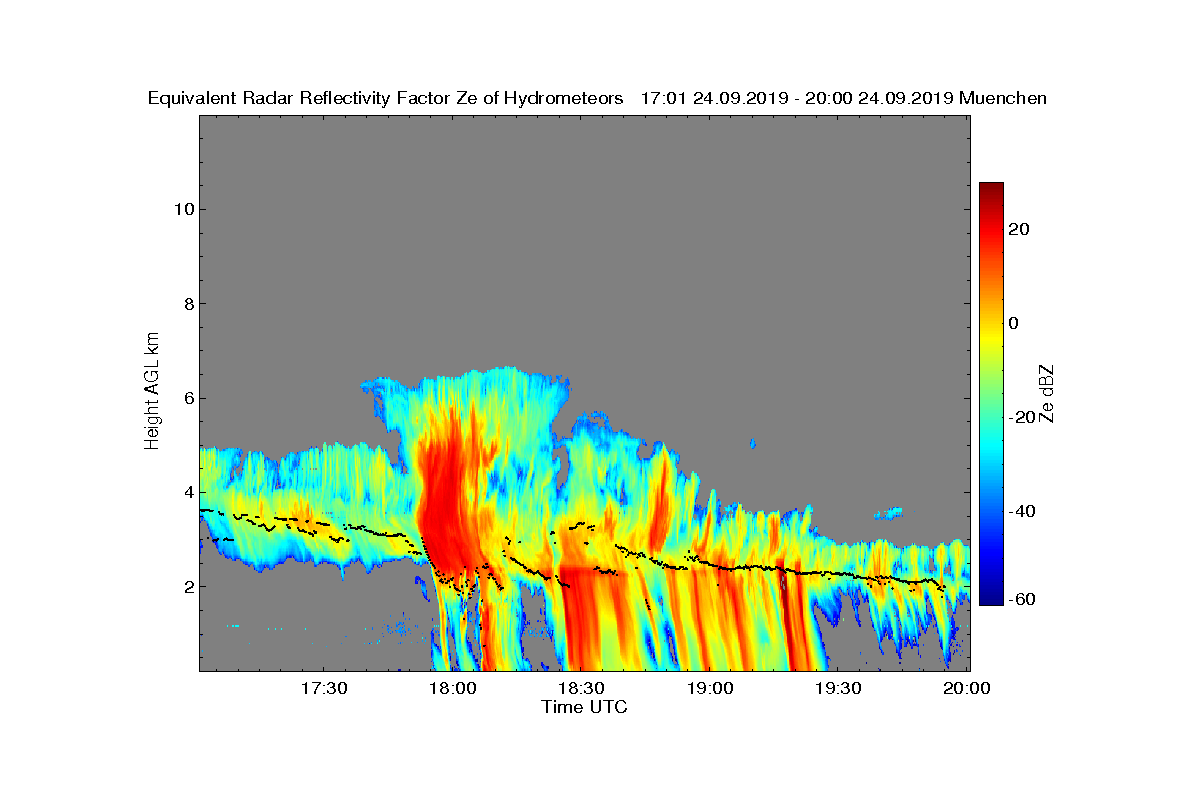The height and width of the screenshot is (800, 1200).
Task: Click the colorbar value -20
Action: 1022,417
